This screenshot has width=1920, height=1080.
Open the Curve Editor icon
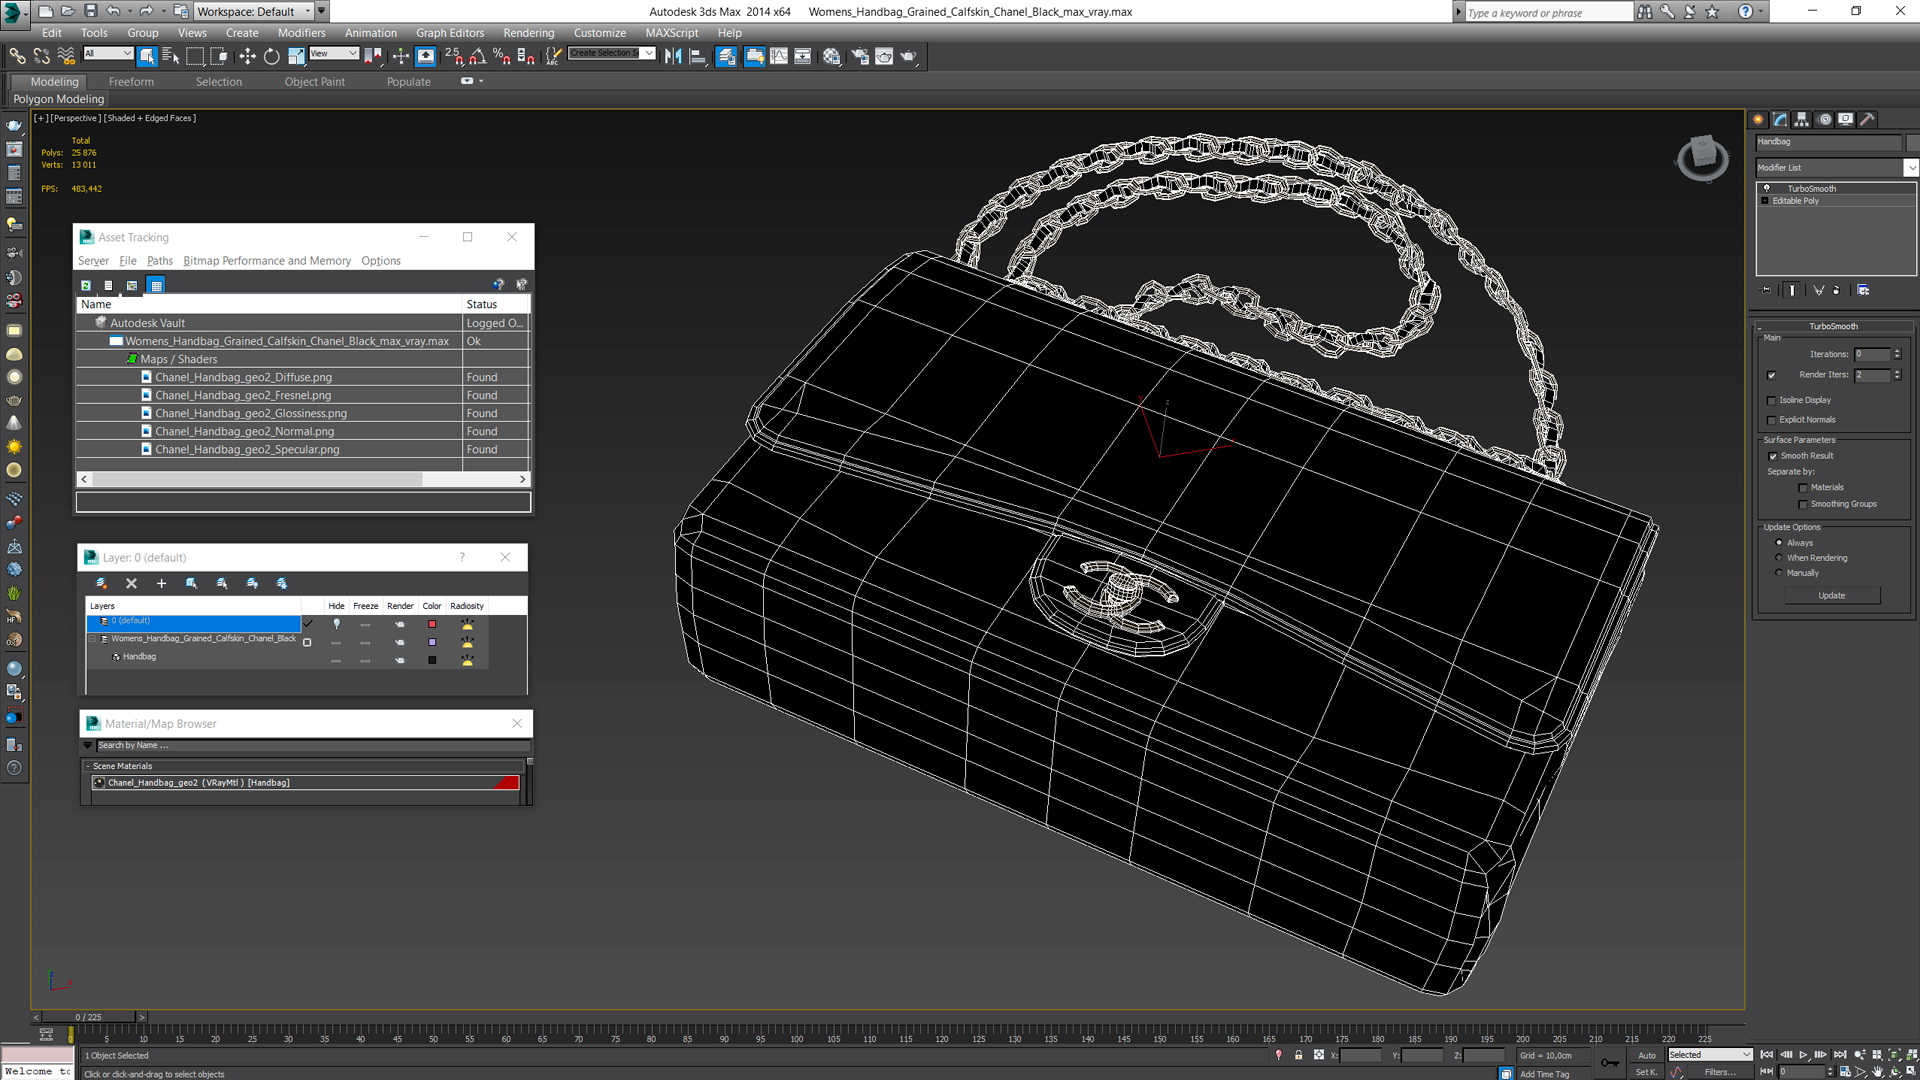(779, 56)
